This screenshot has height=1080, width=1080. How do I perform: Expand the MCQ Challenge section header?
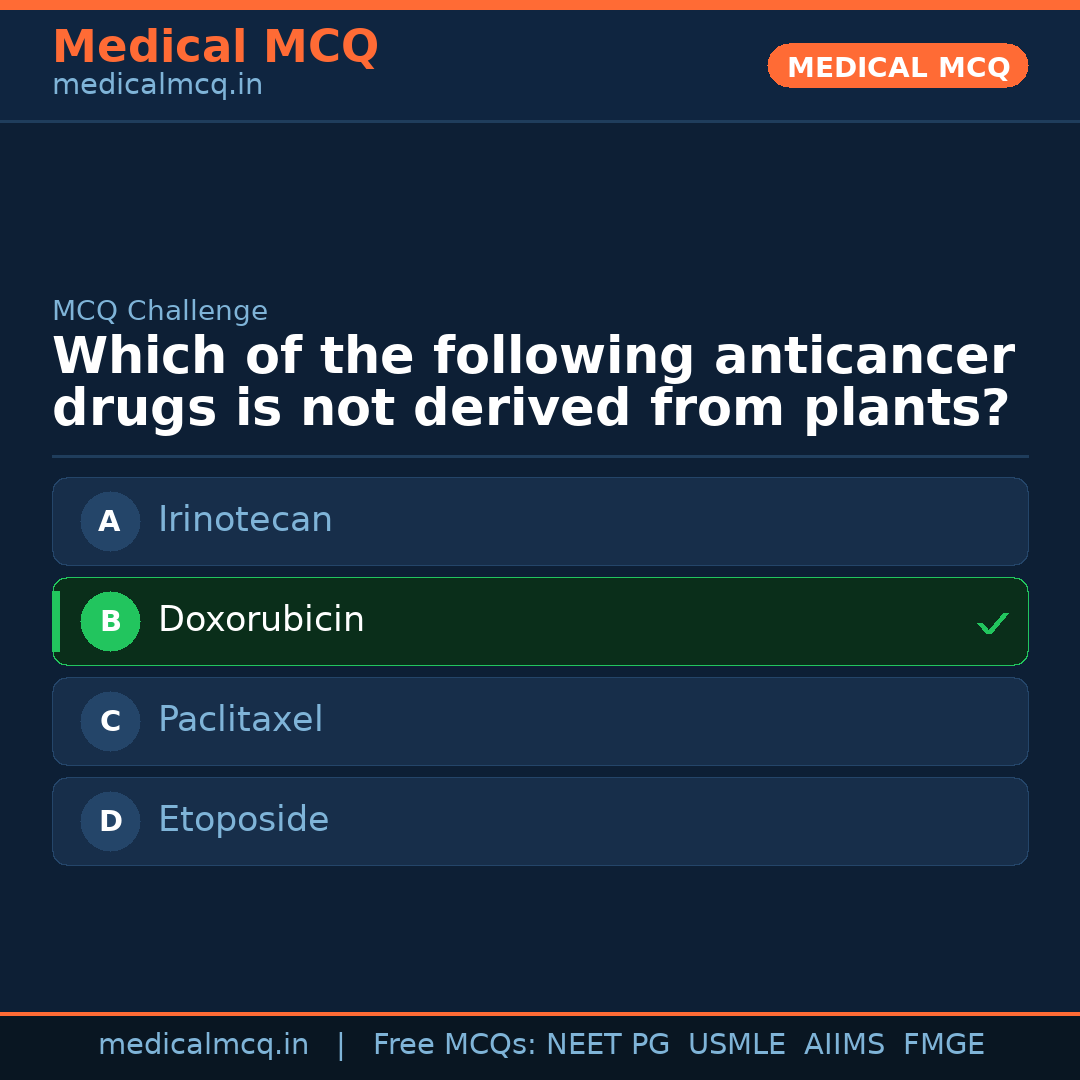coord(160,311)
